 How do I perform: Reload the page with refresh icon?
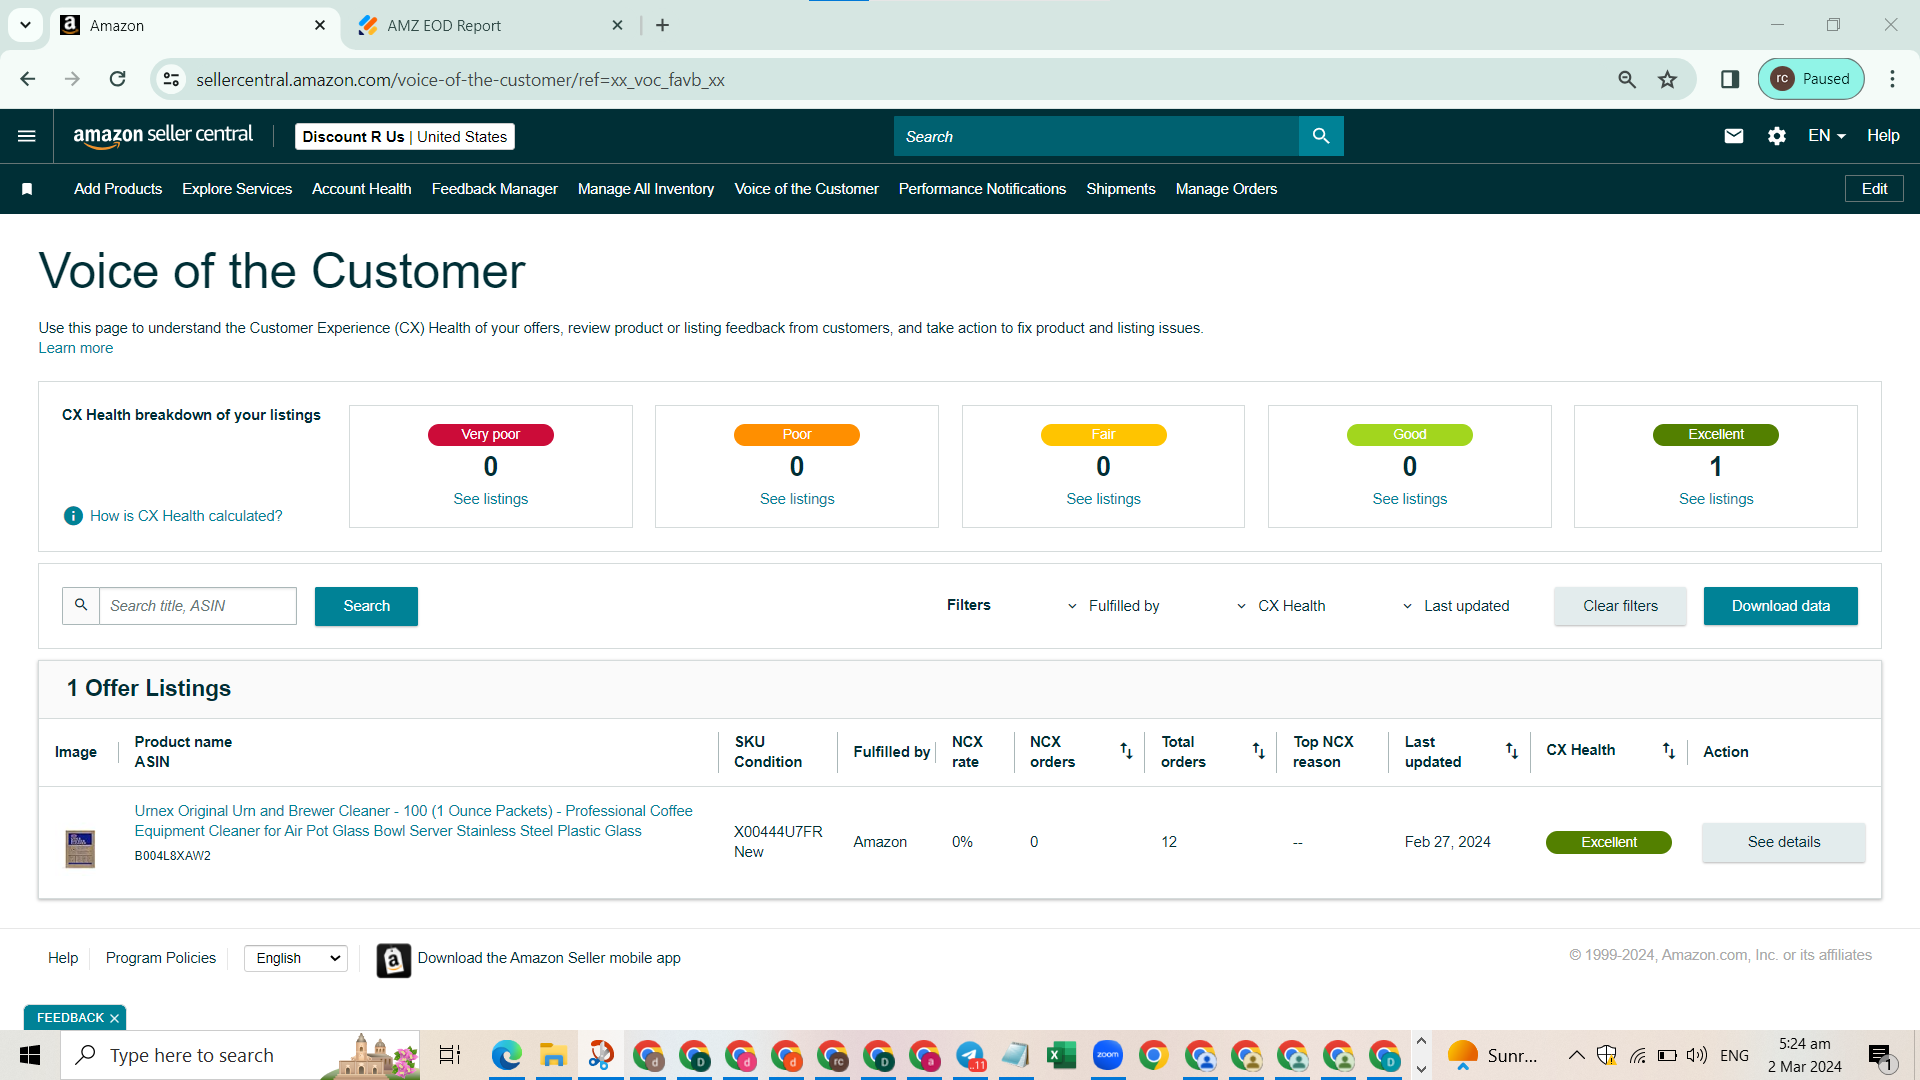117,79
